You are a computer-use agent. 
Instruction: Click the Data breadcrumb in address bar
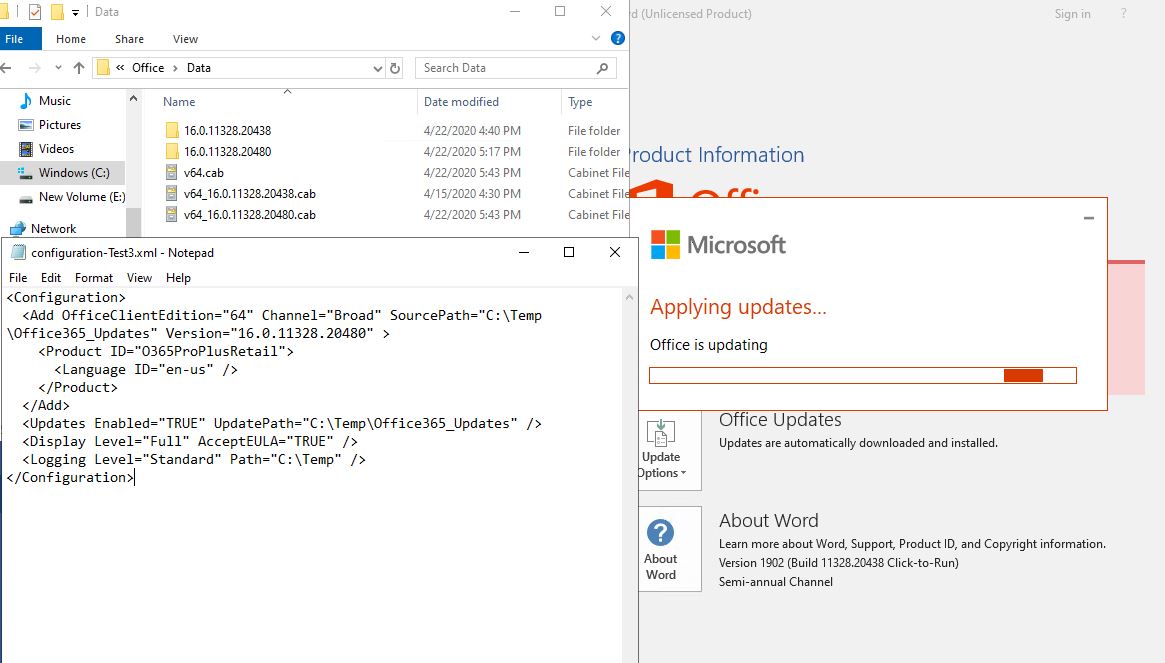198,68
